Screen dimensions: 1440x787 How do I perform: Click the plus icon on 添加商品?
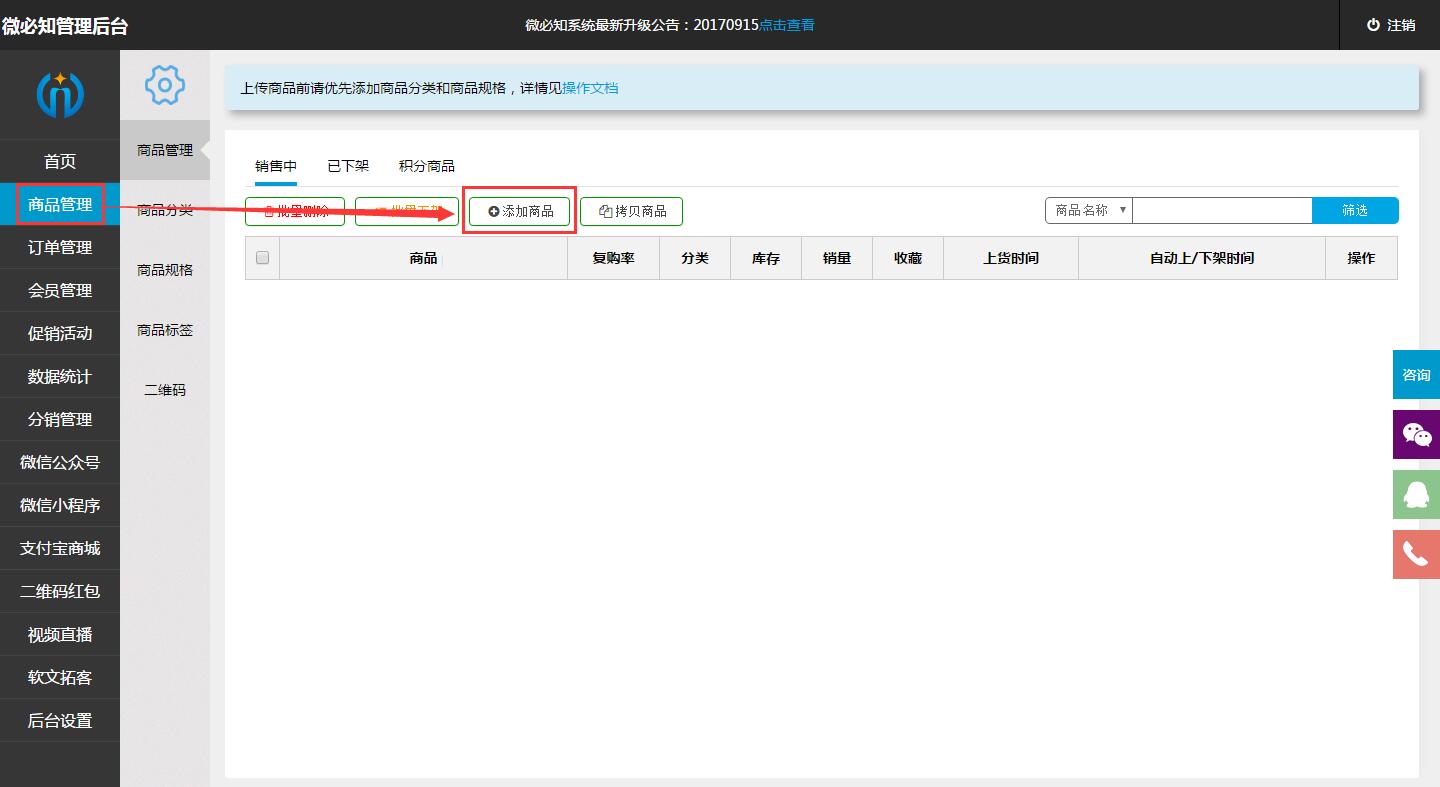(494, 211)
